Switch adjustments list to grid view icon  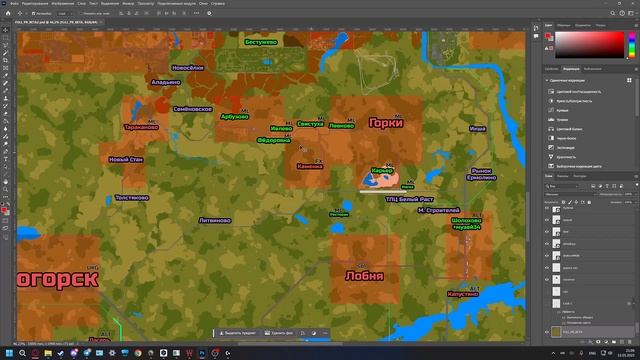tap(629, 80)
